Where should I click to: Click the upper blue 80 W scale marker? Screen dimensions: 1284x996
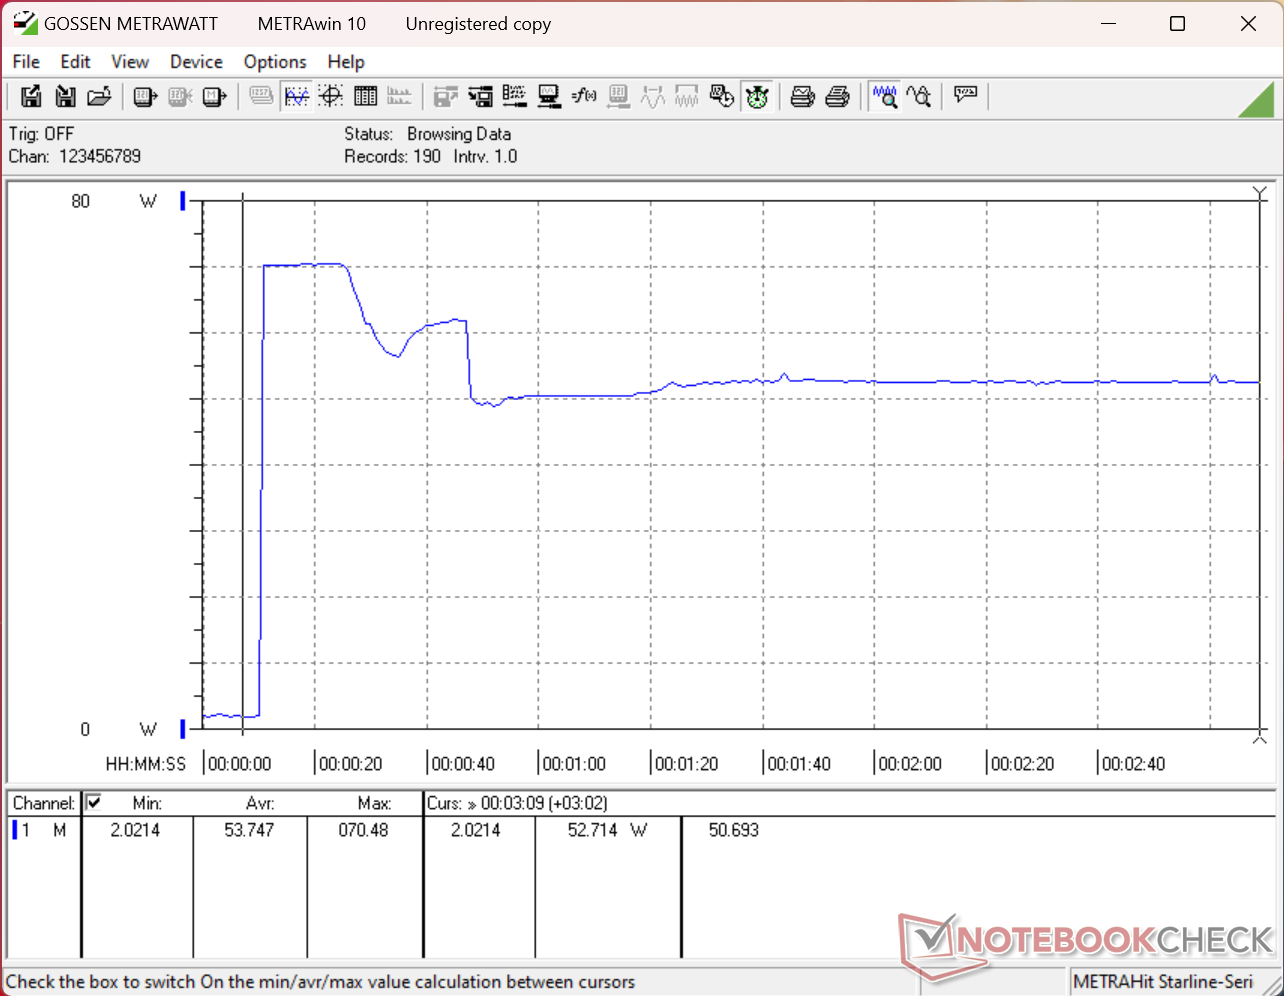pyautogui.click(x=182, y=201)
